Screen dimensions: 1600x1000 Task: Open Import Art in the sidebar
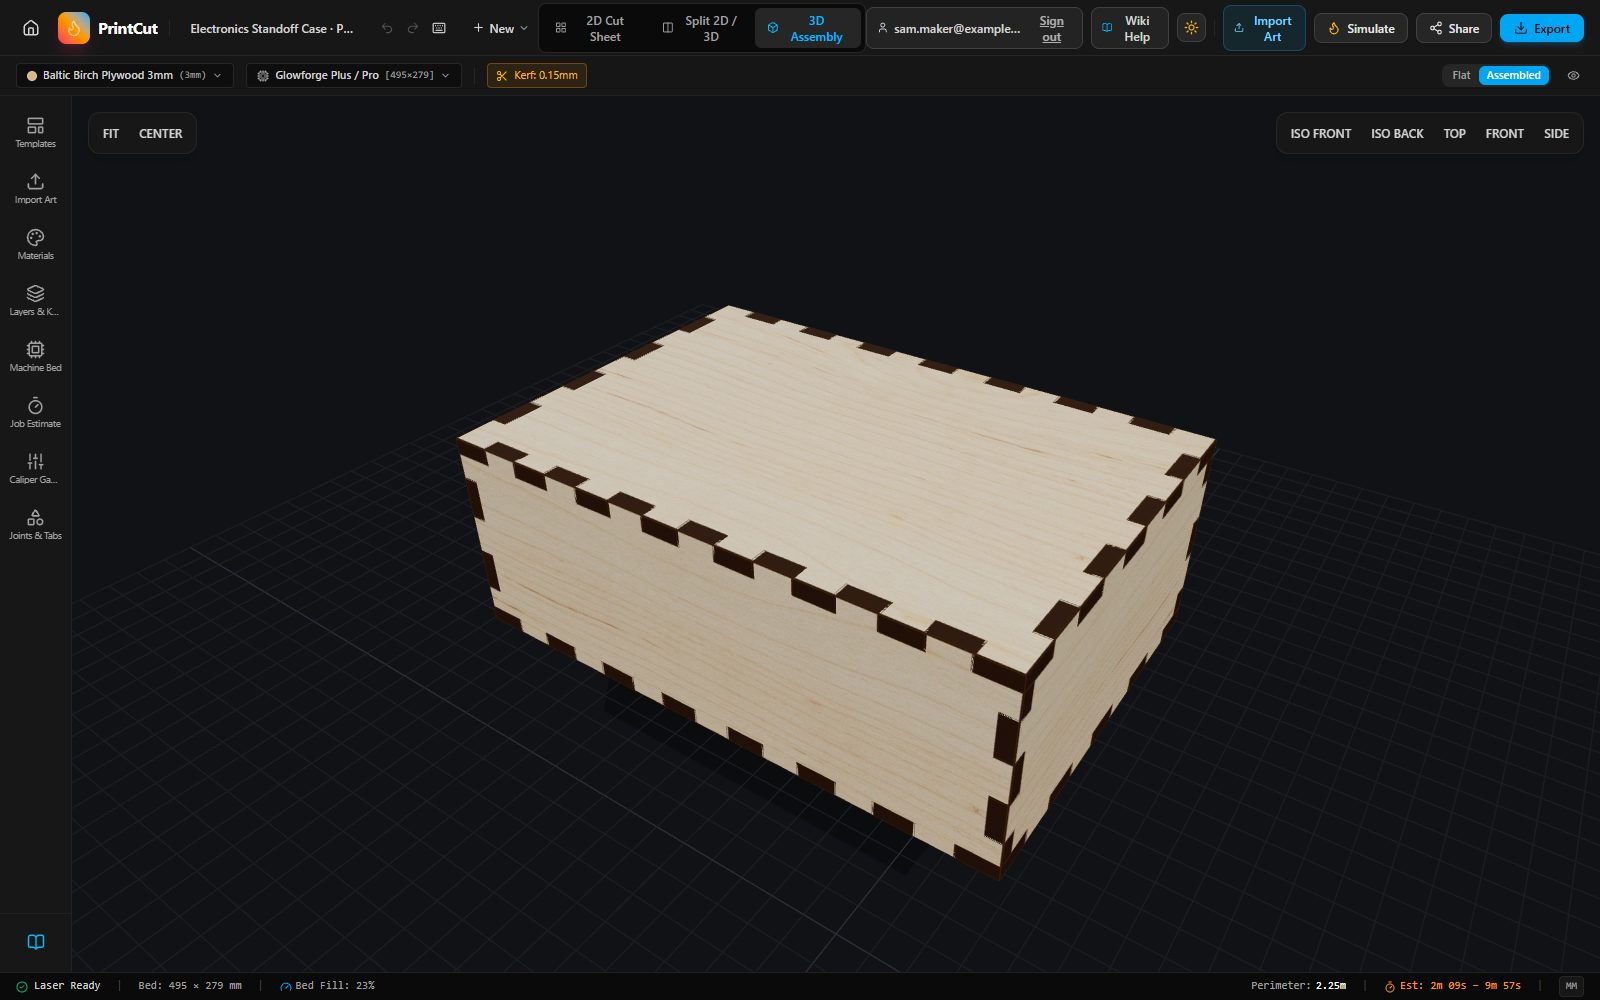[x=35, y=188]
